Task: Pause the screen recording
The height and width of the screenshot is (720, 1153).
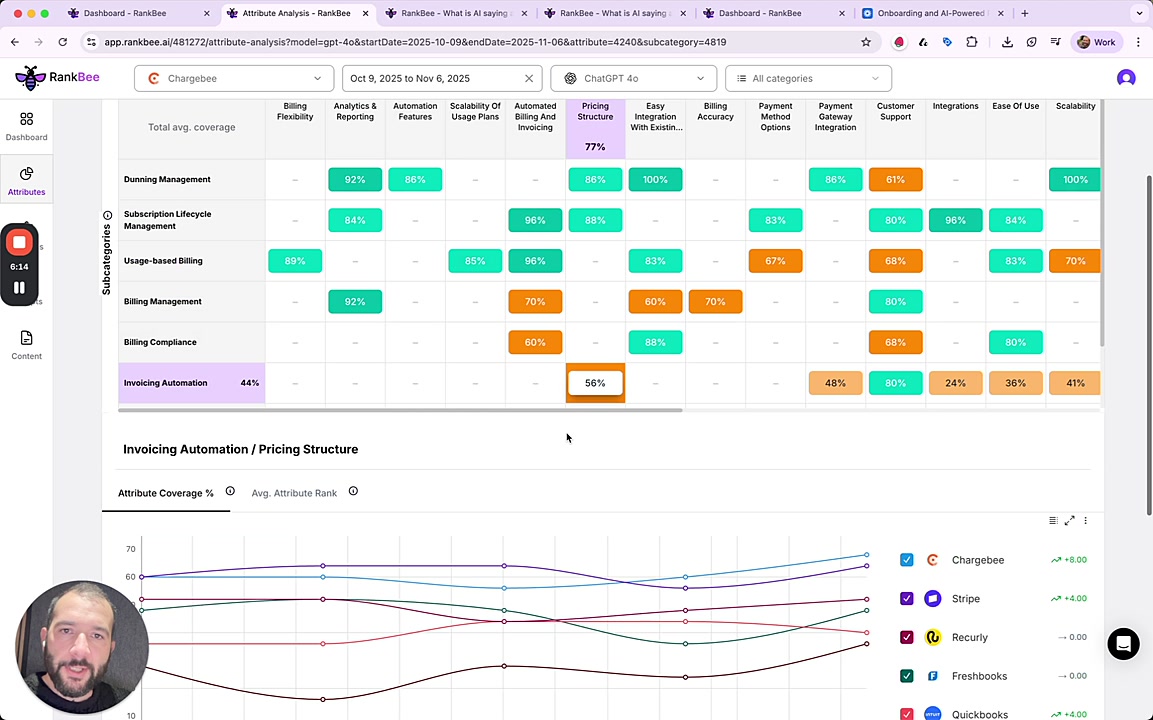Action: click(x=19, y=288)
